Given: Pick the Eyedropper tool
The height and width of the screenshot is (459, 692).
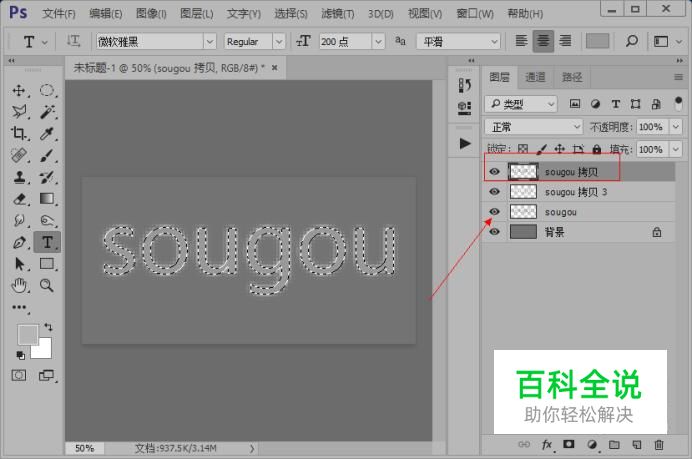Looking at the screenshot, I should pyautogui.click(x=47, y=134).
